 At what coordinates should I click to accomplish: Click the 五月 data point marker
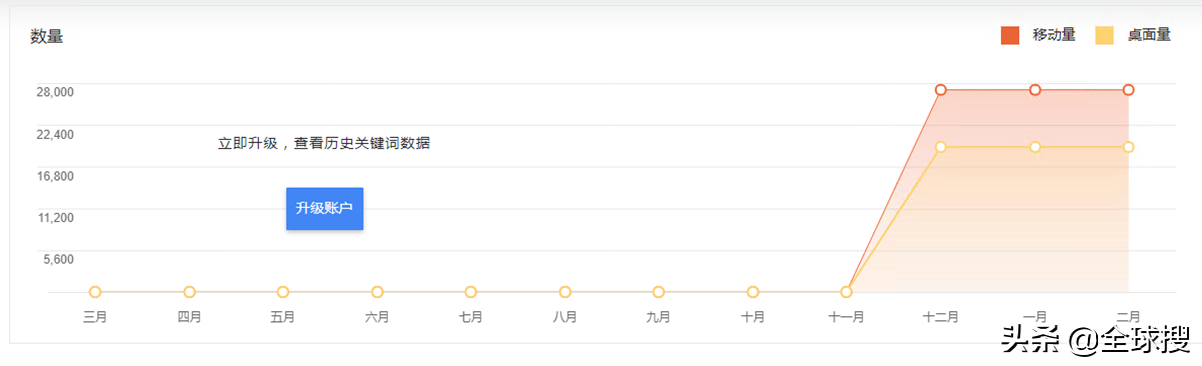283,292
